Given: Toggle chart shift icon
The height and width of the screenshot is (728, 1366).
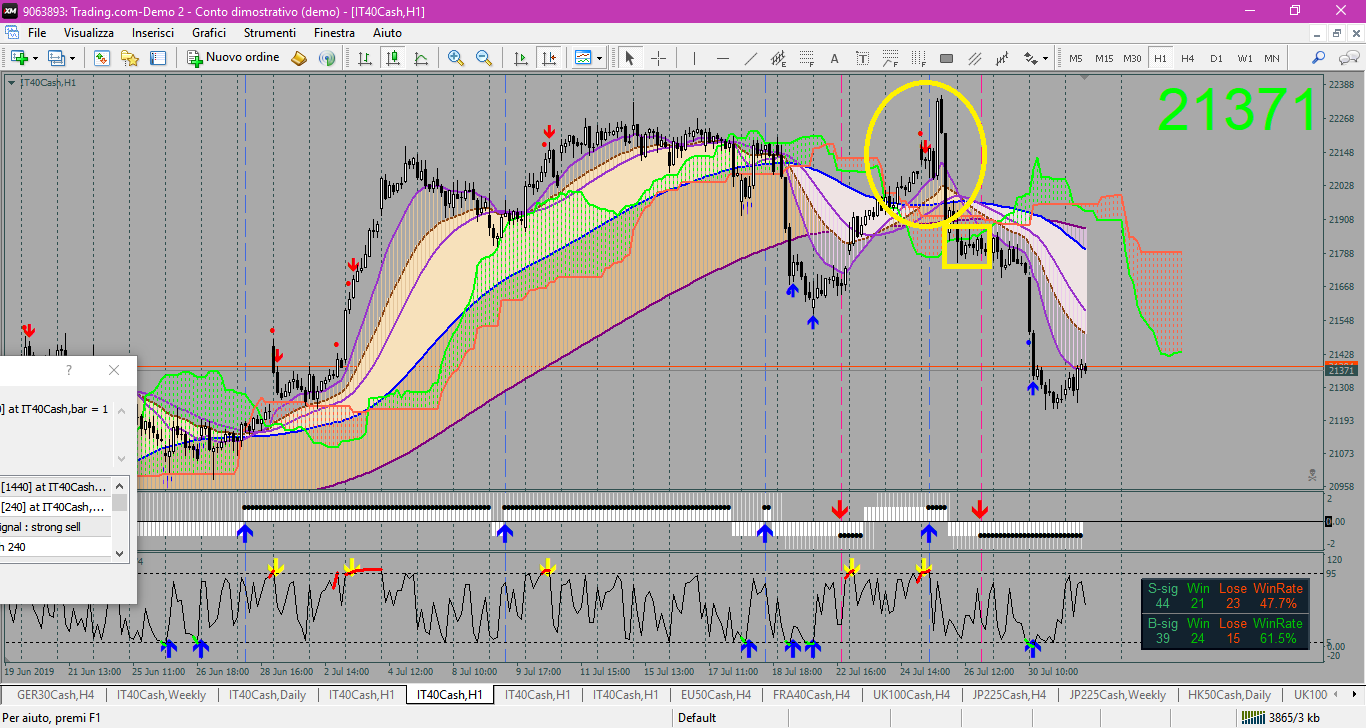Looking at the screenshot, I should [549, 58].
